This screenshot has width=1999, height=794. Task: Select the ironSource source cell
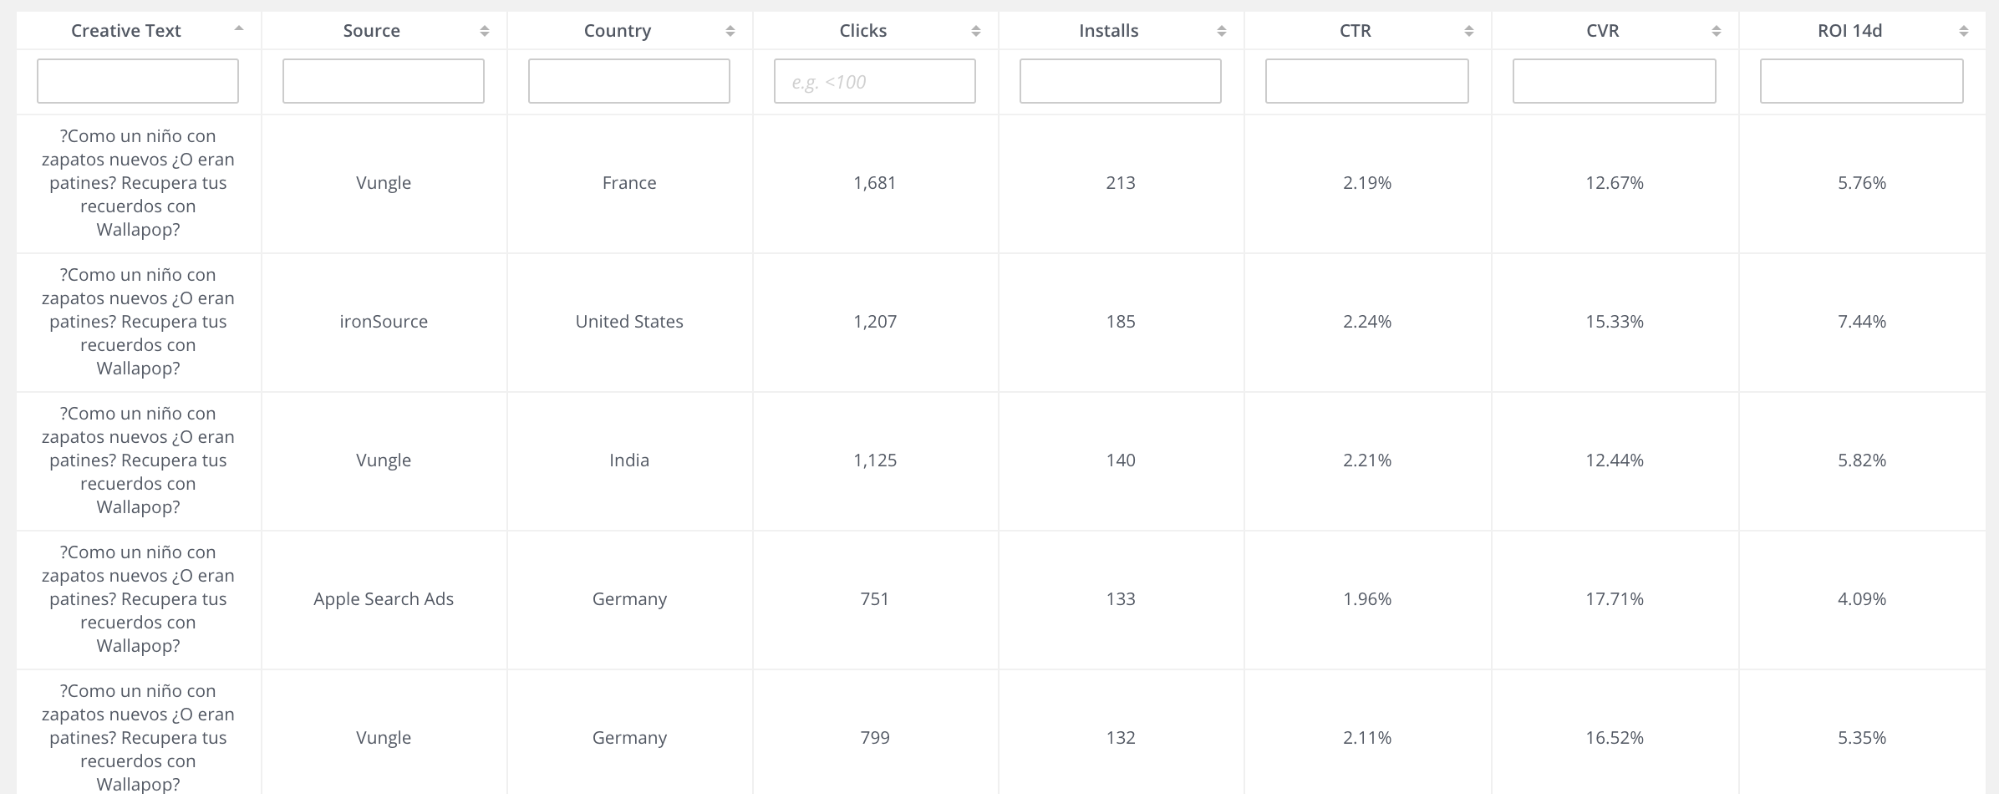click(x=383, y=321)
